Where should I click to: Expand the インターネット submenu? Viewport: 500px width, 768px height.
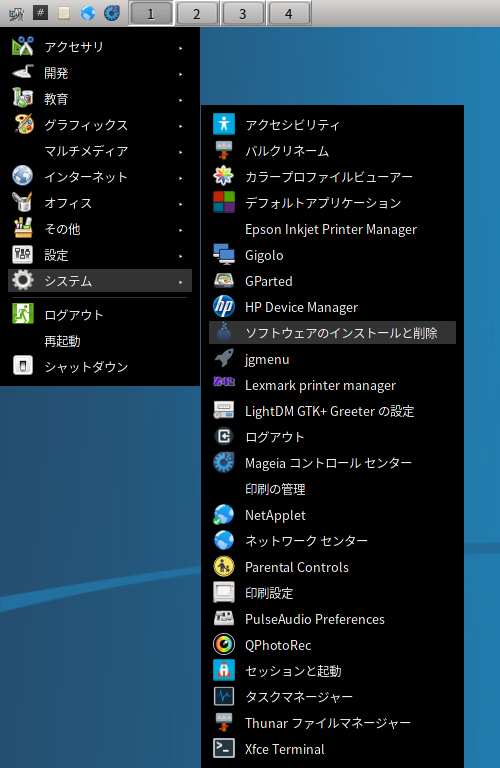(100, 177)
